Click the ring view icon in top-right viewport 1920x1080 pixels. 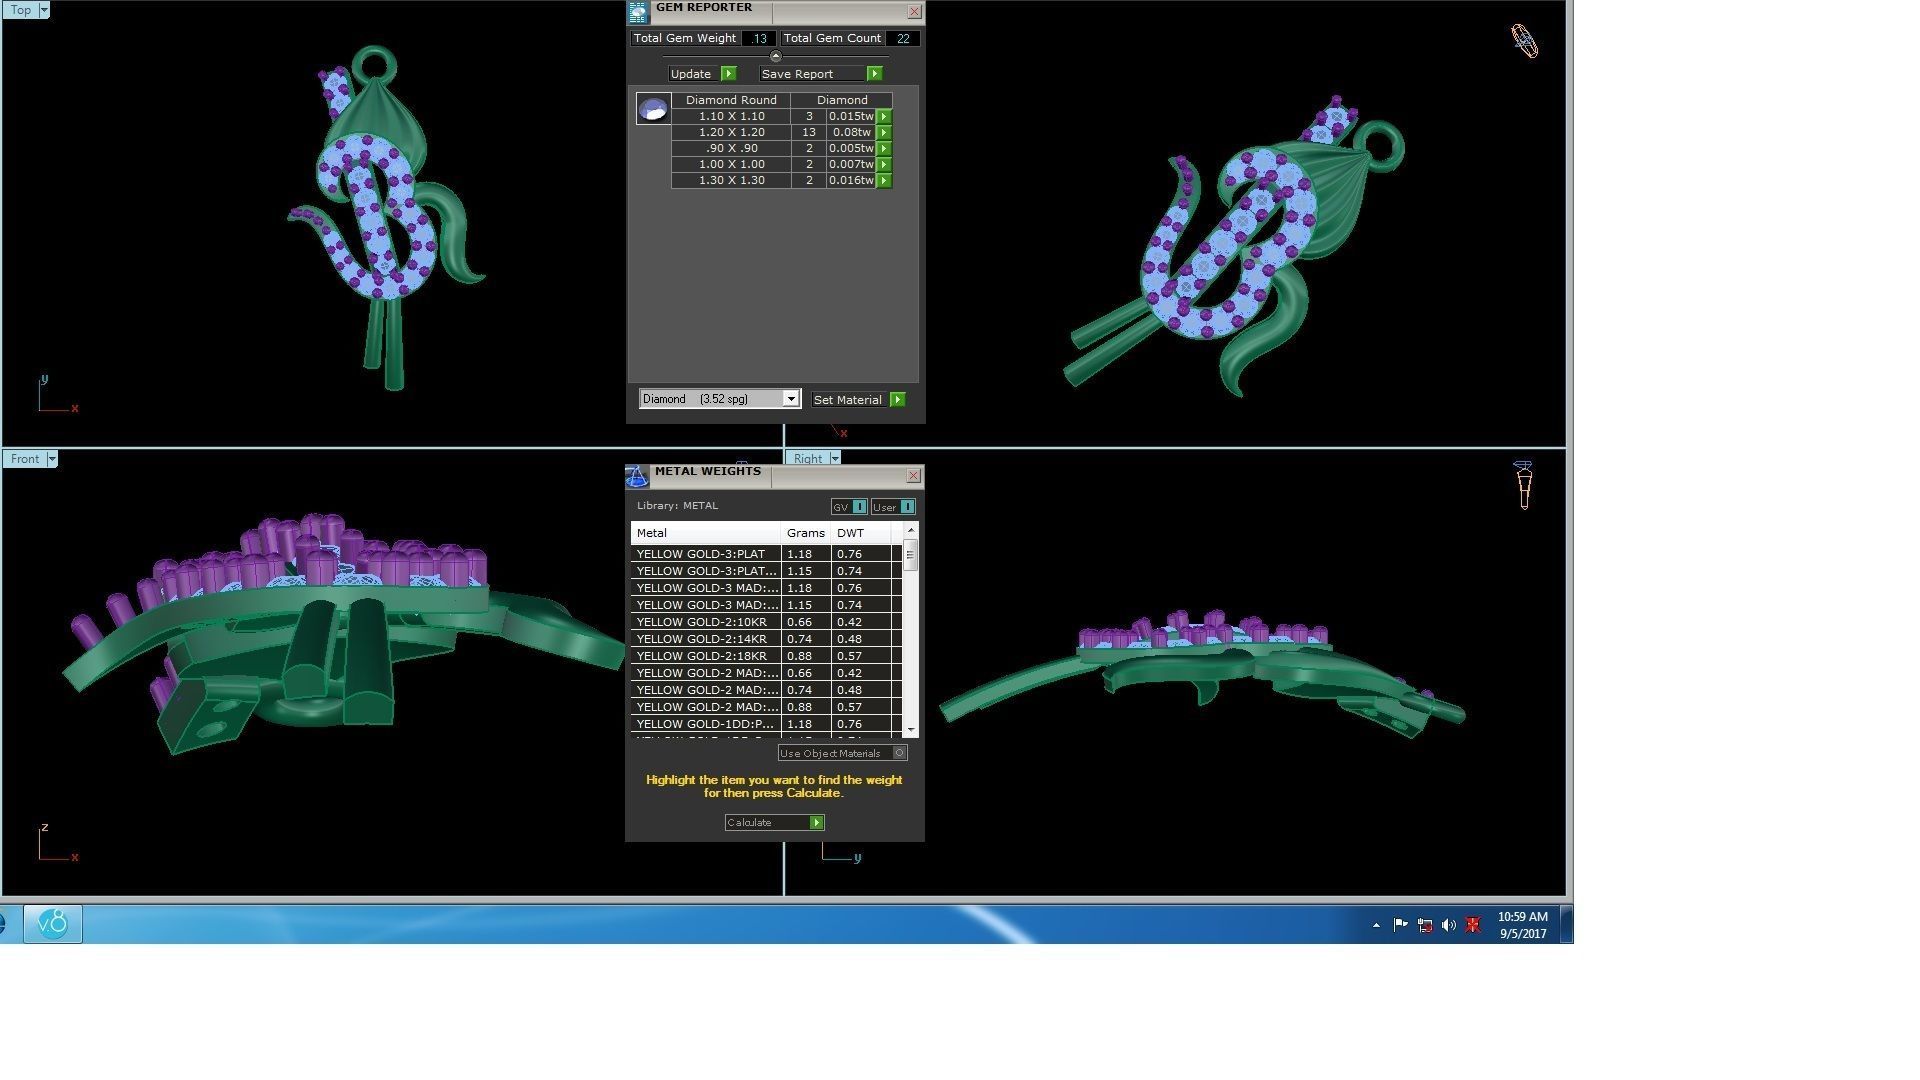point(1524,42)
